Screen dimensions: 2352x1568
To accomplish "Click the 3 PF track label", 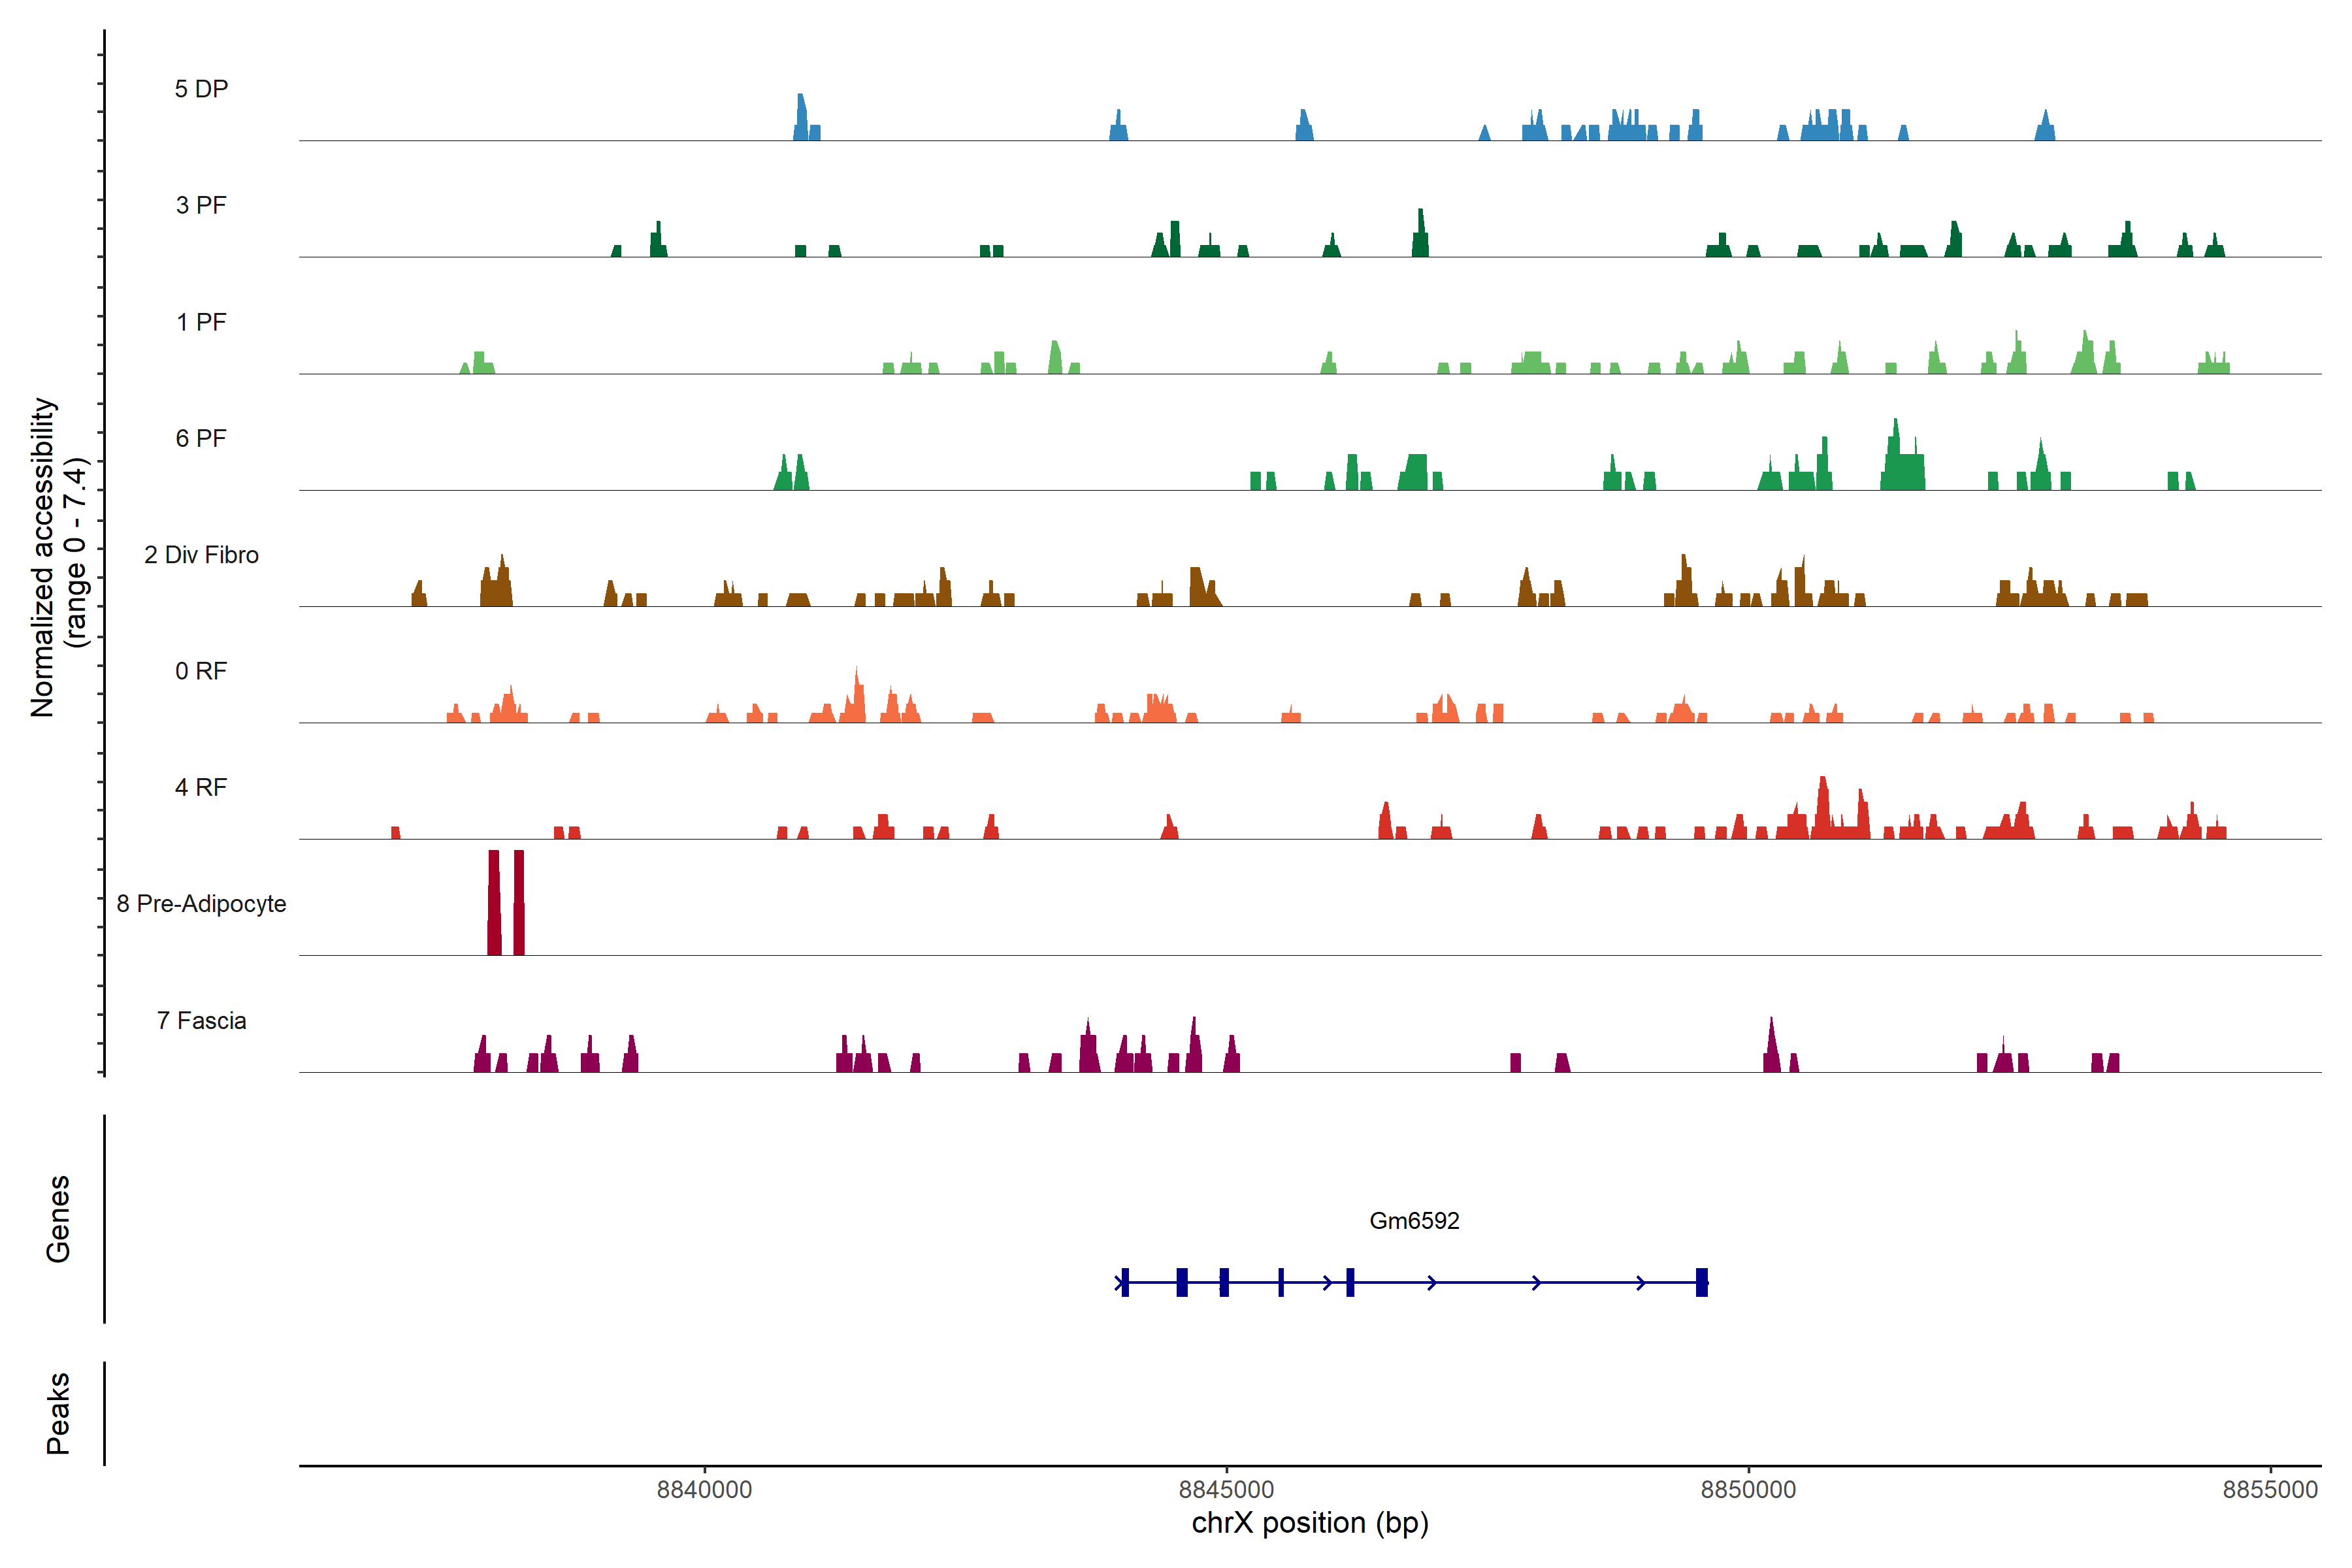I will click(201, 205).
